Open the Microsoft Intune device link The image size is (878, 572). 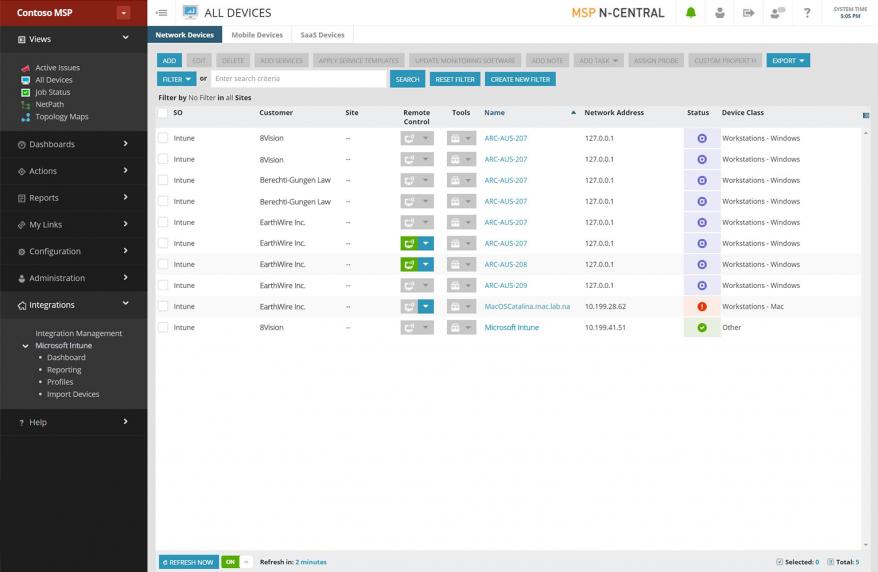tap(511, 327)
